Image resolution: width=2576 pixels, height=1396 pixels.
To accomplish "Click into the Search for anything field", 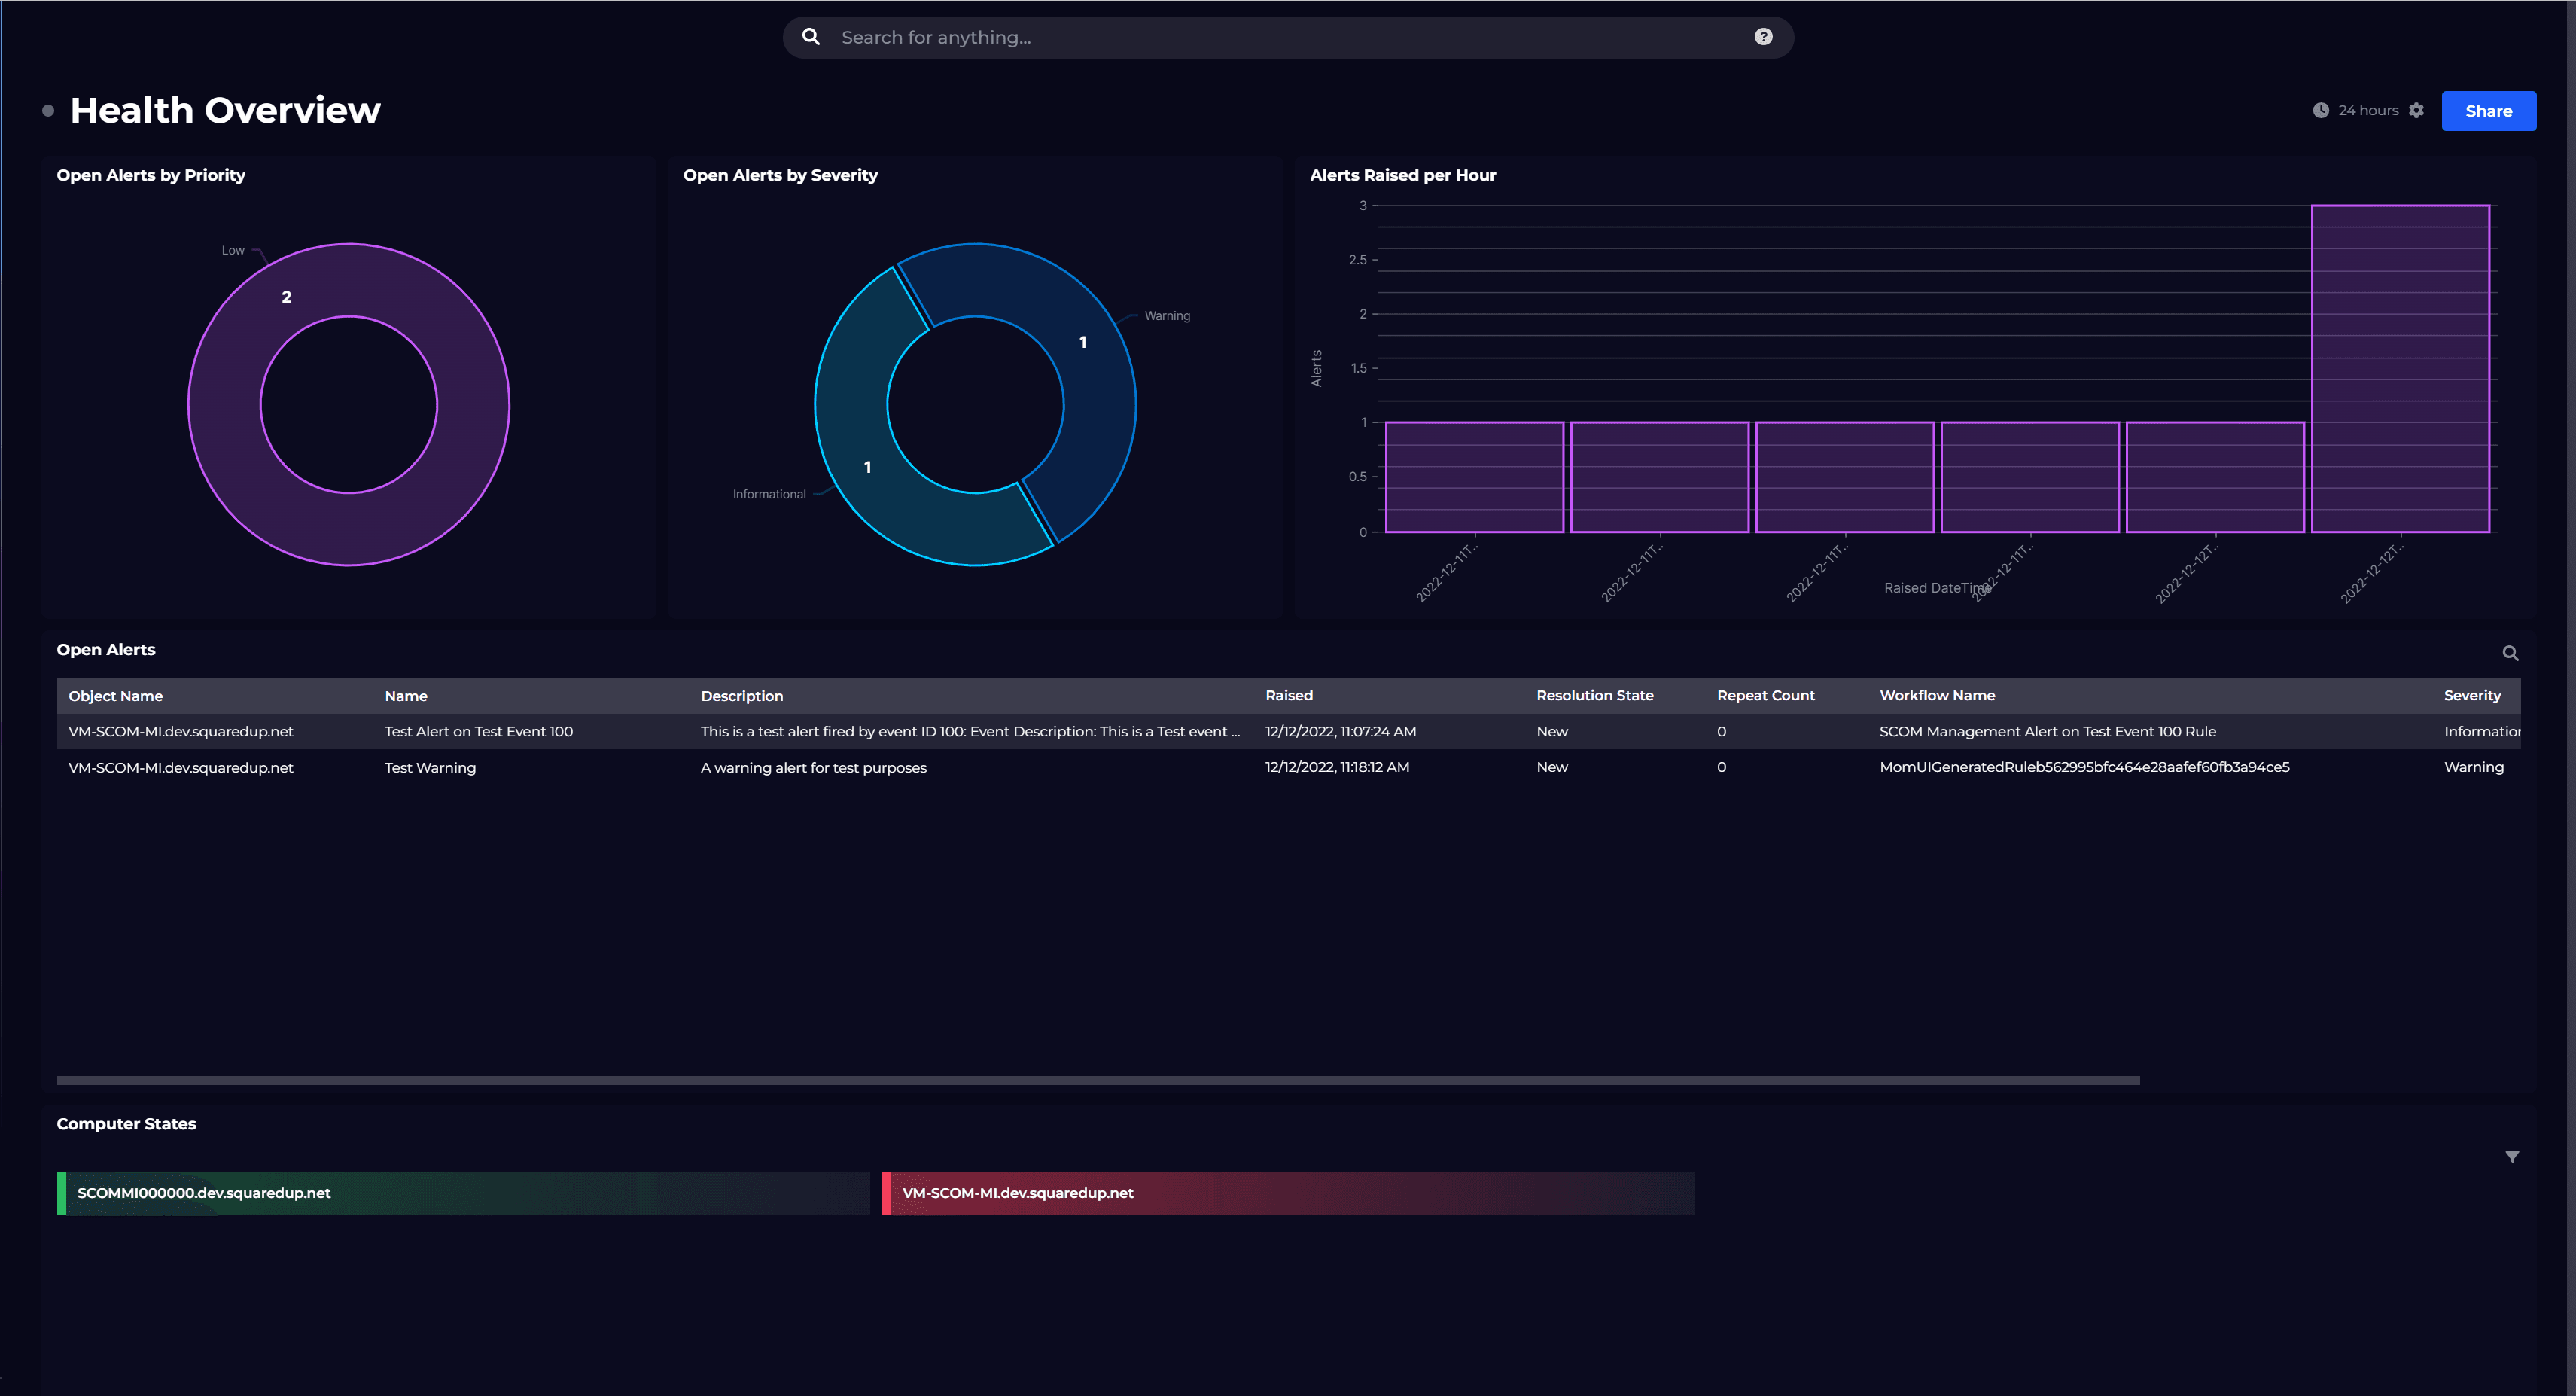I will click(x=1100, y=36).
